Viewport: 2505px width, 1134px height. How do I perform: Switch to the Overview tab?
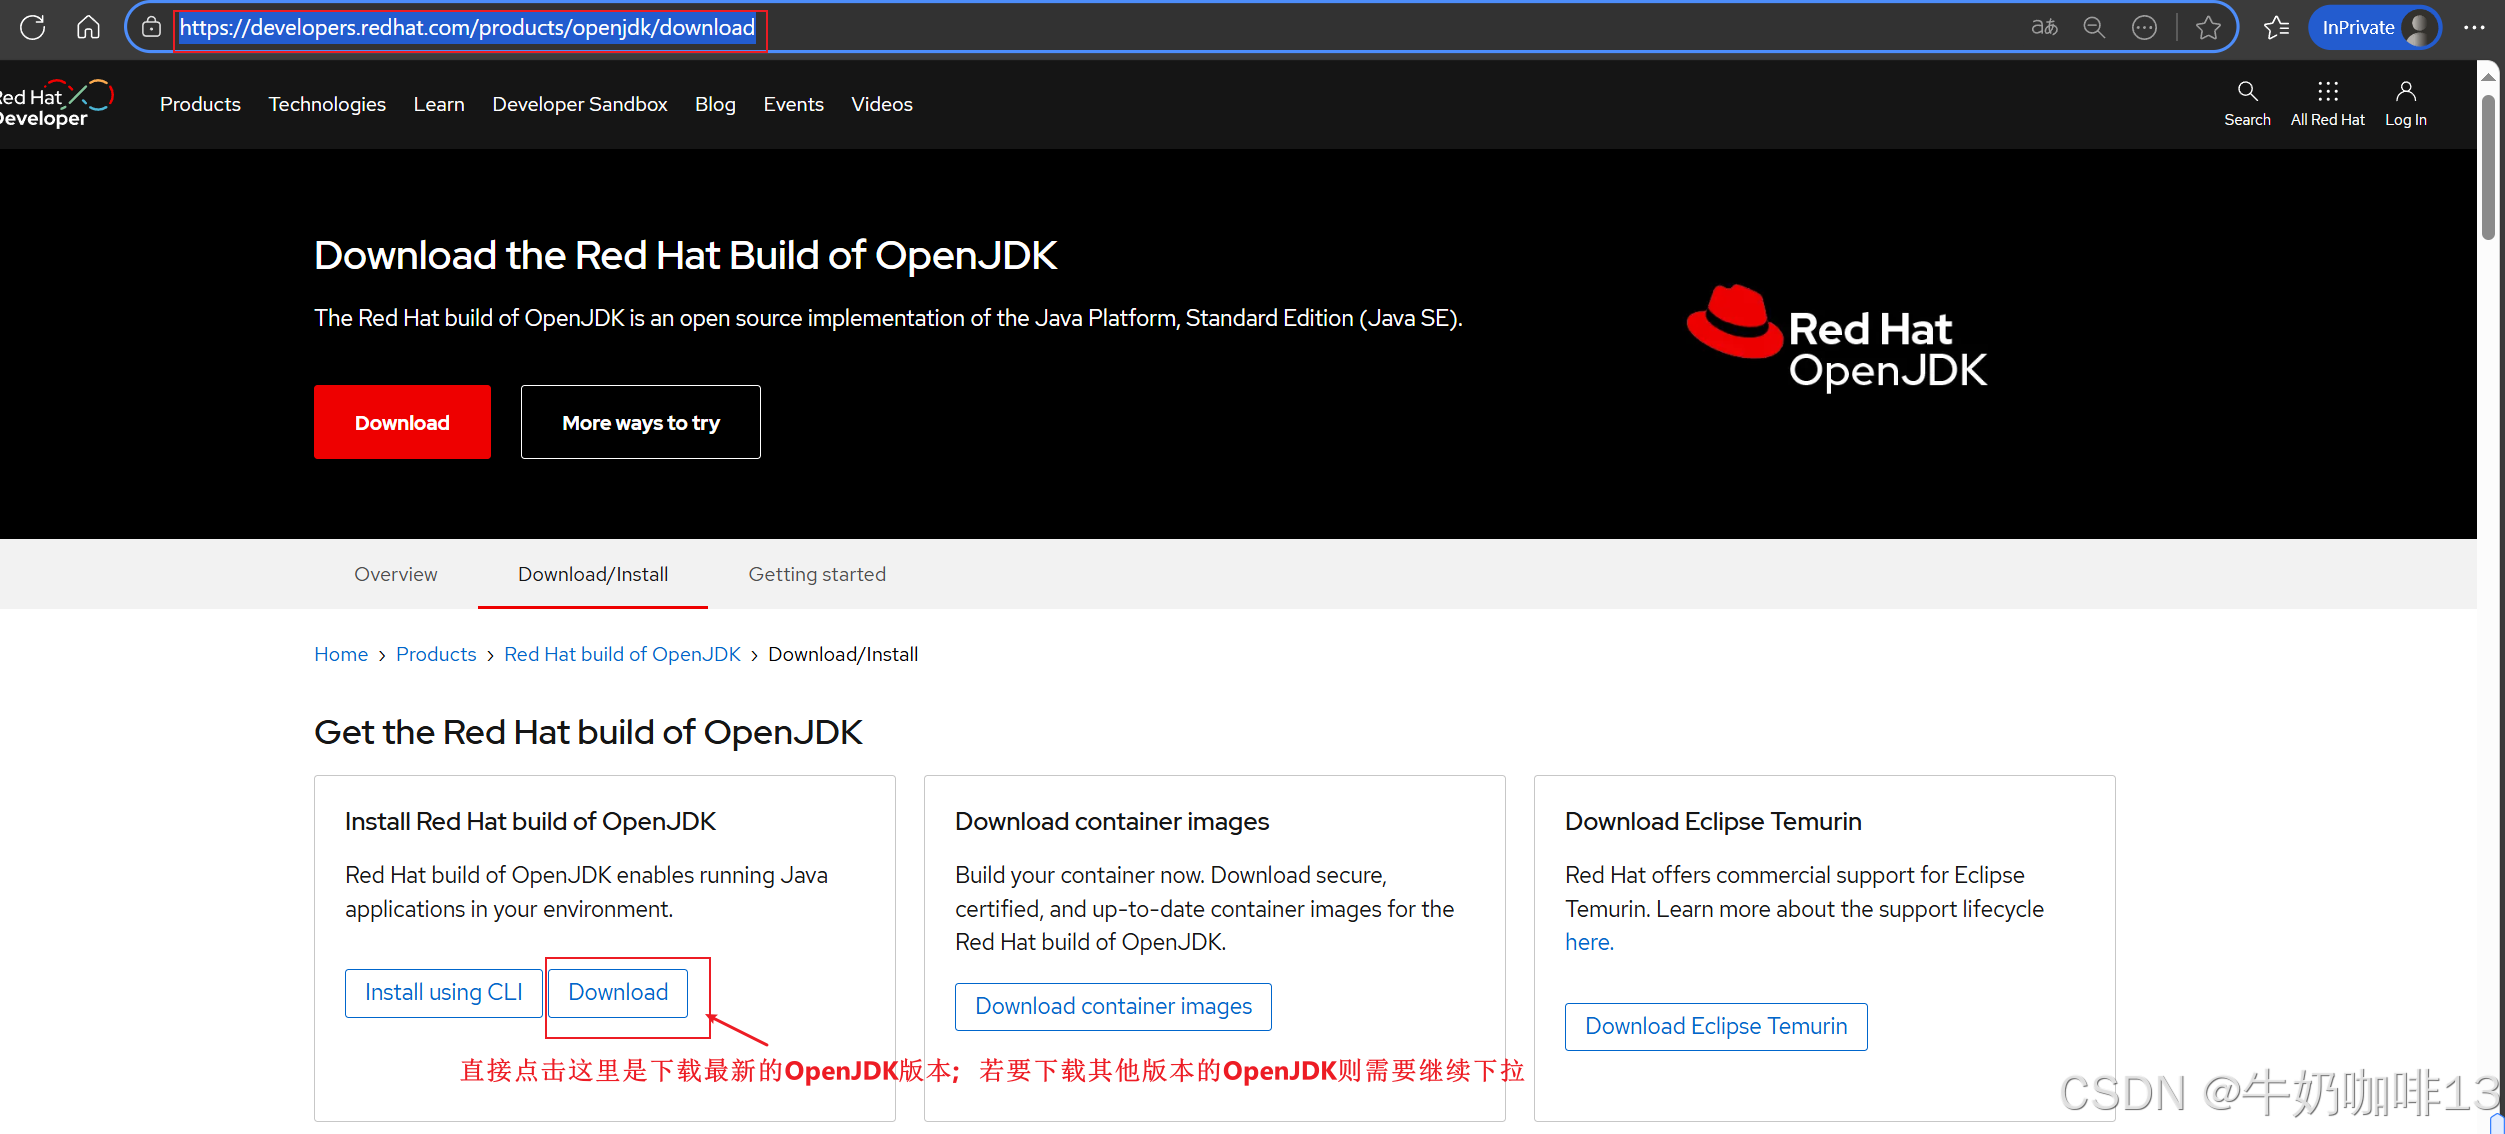click(x=395, y=574)
